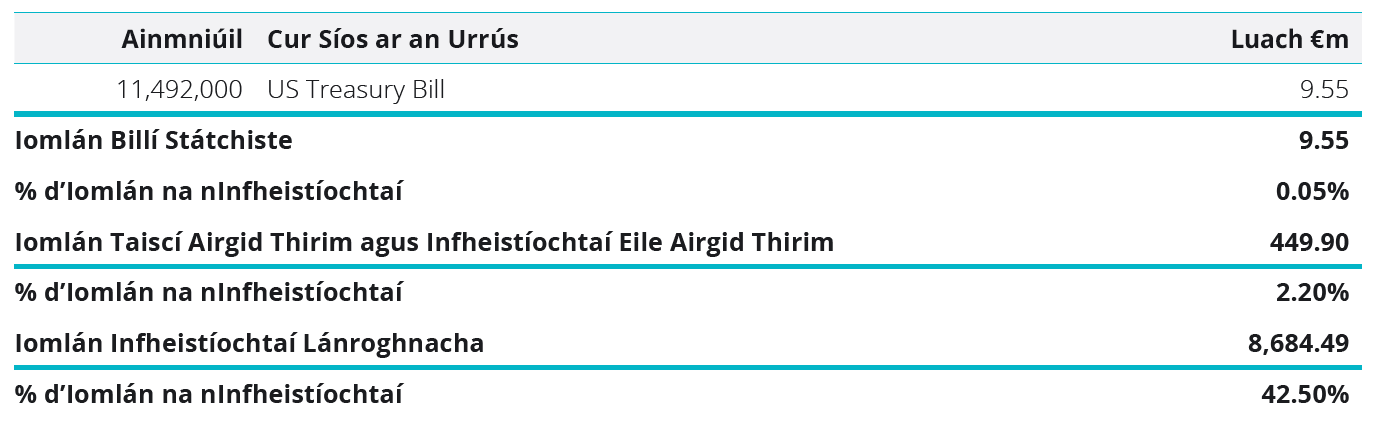Select the teal divider under US Treasury Bill
This screenshot has height=444, width=1374.
tap(687, 114)
